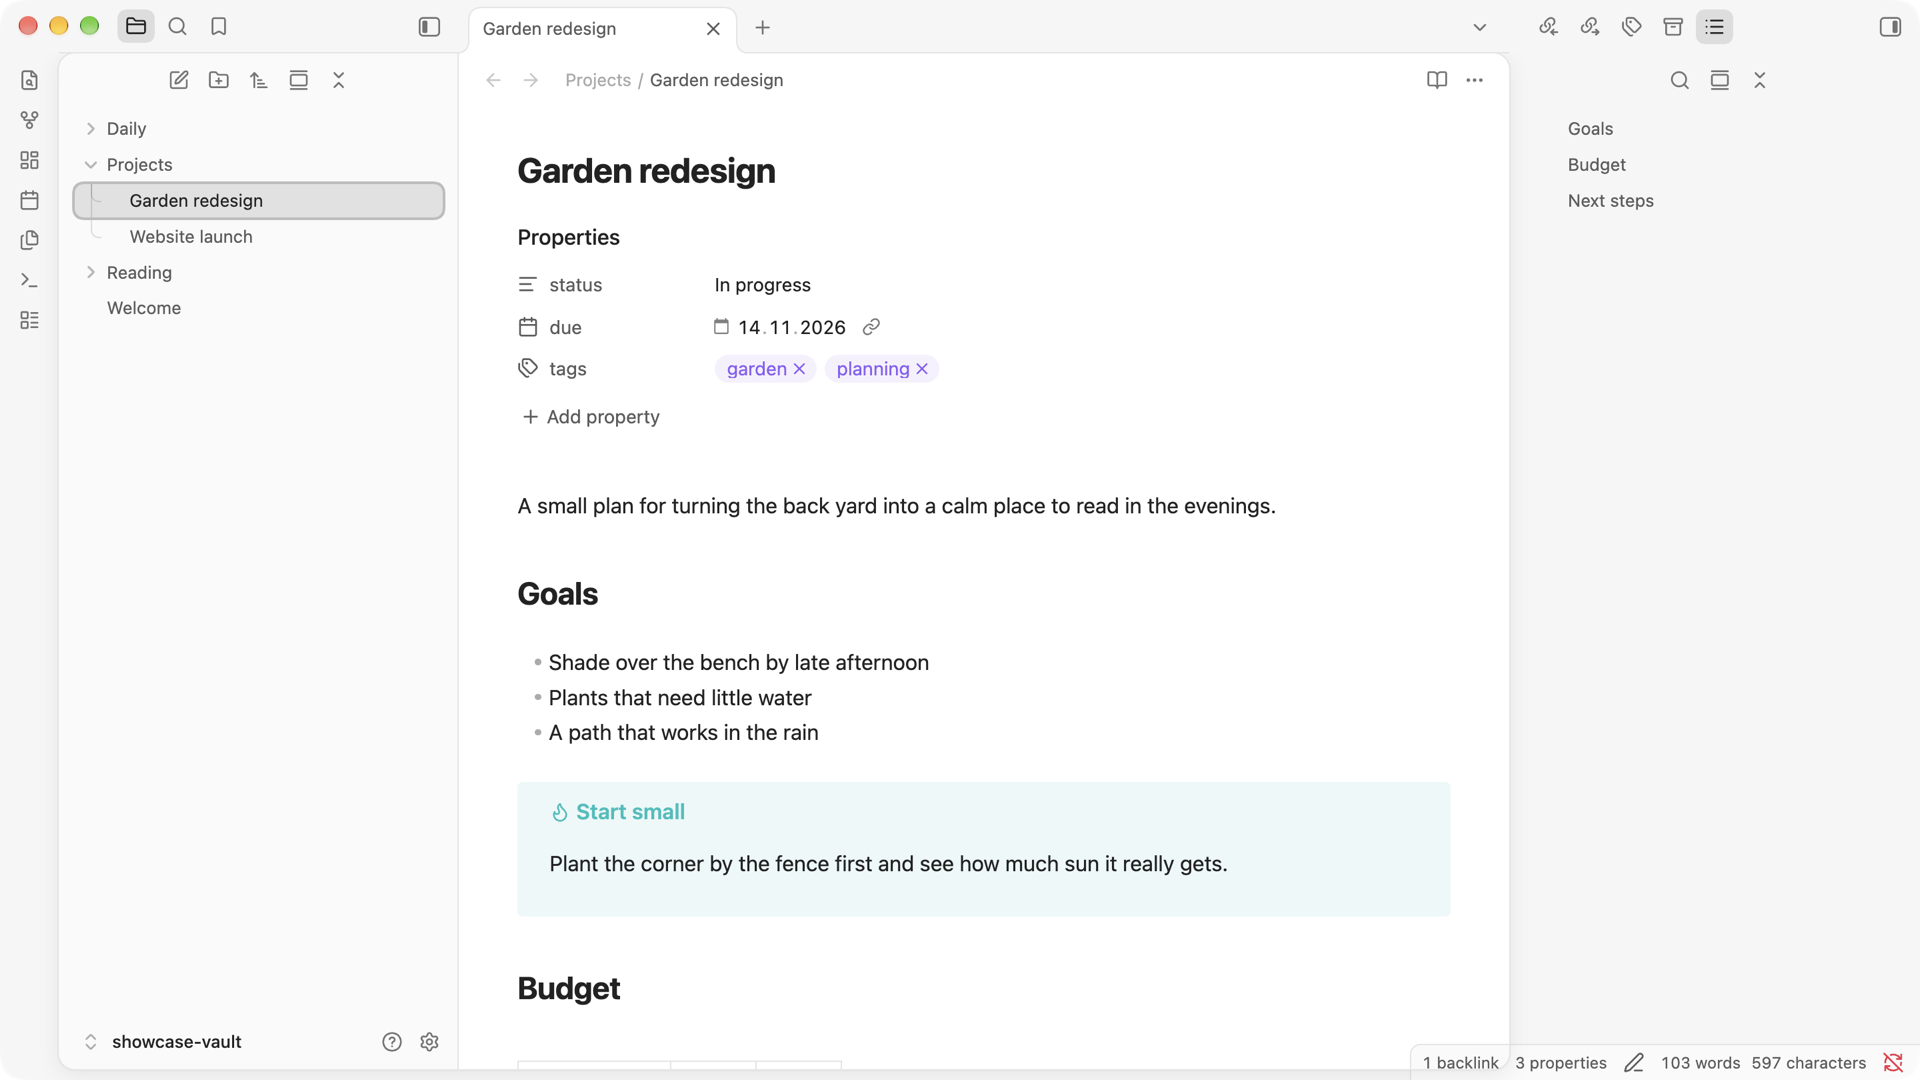Image resolution: width=1920 pixels, height=1080 pixels.
Task: Create a new note in the file explorer
Action: pos(179,80)
